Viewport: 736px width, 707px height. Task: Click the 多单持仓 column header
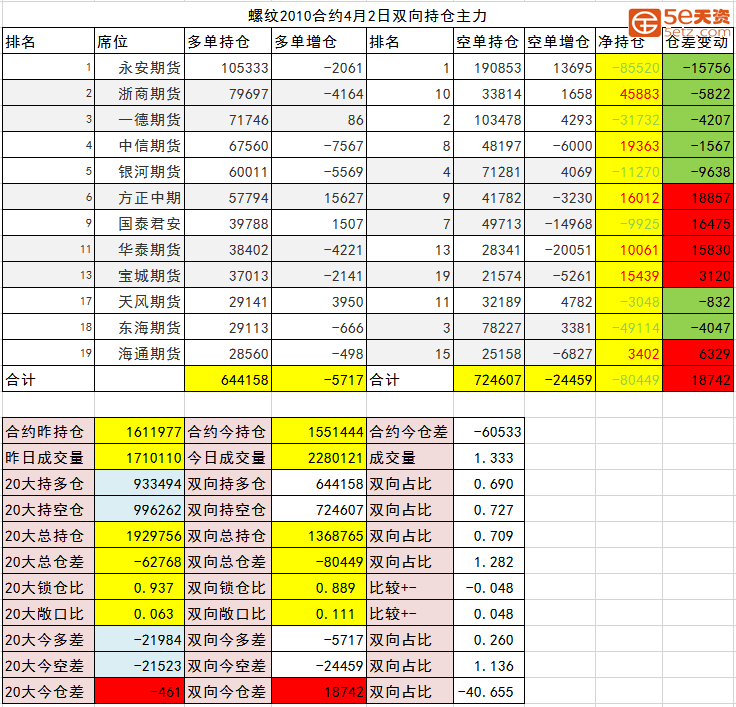[228, 41]
